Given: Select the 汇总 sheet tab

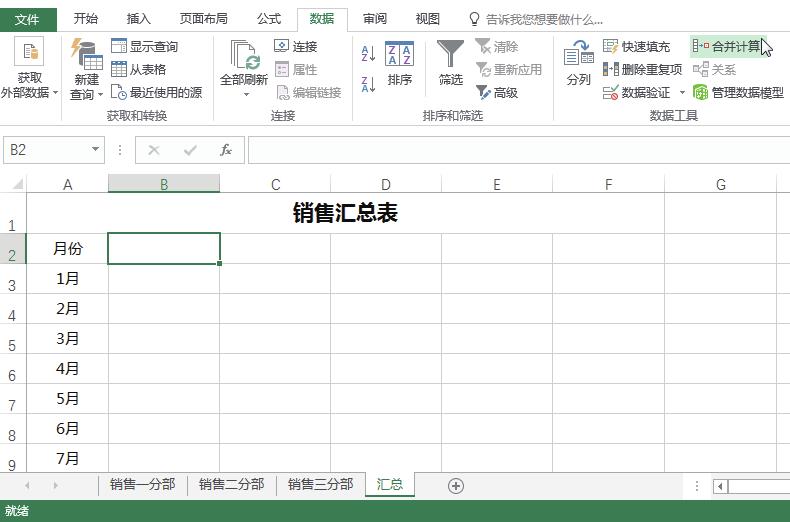Looking at the screenshot, I should [390, 484].
